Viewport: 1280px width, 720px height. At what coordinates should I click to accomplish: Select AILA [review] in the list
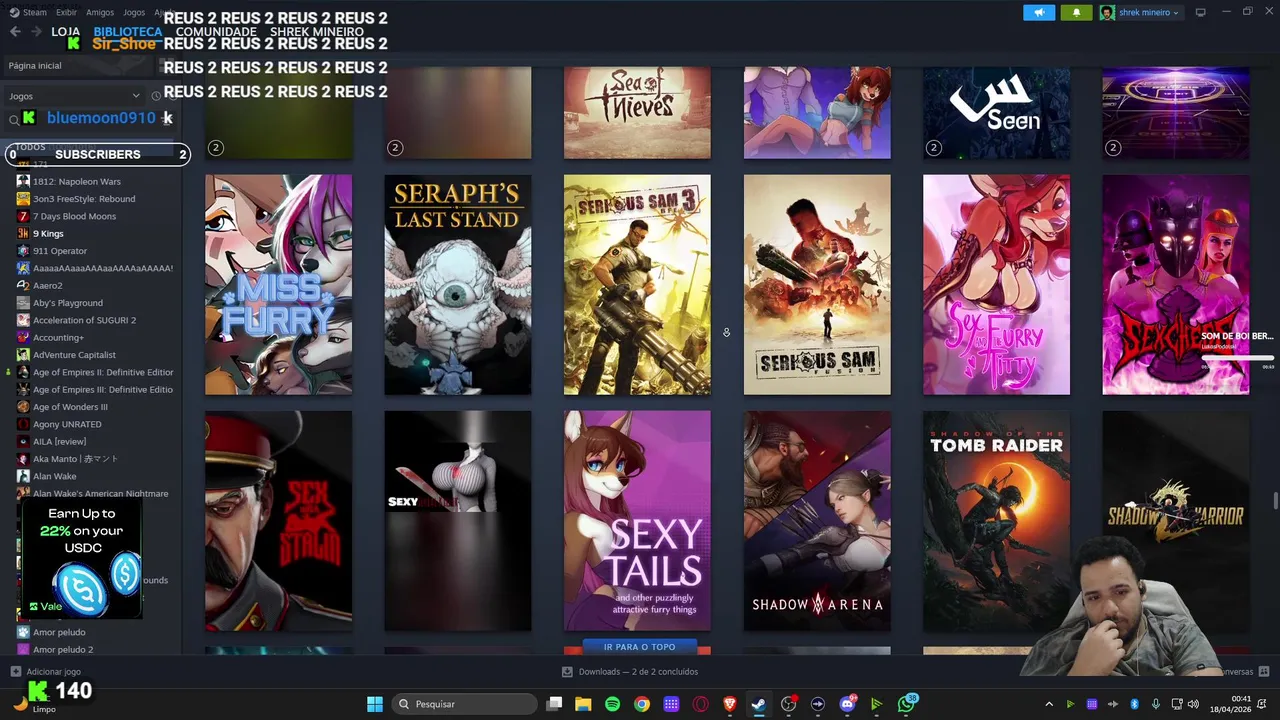click(59, 441)
